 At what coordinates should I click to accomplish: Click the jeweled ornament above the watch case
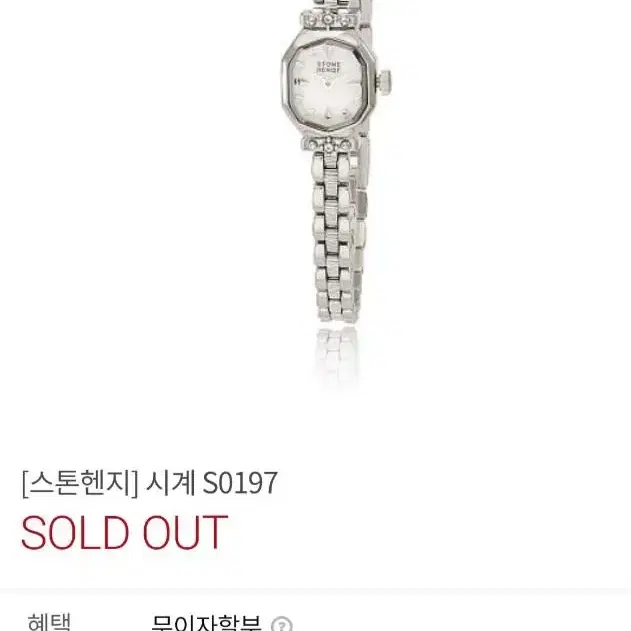[329, 20]
